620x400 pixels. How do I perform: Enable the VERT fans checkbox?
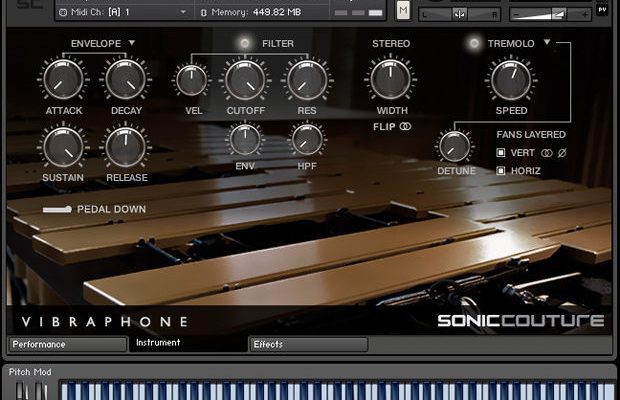click(x=501, y=153)
